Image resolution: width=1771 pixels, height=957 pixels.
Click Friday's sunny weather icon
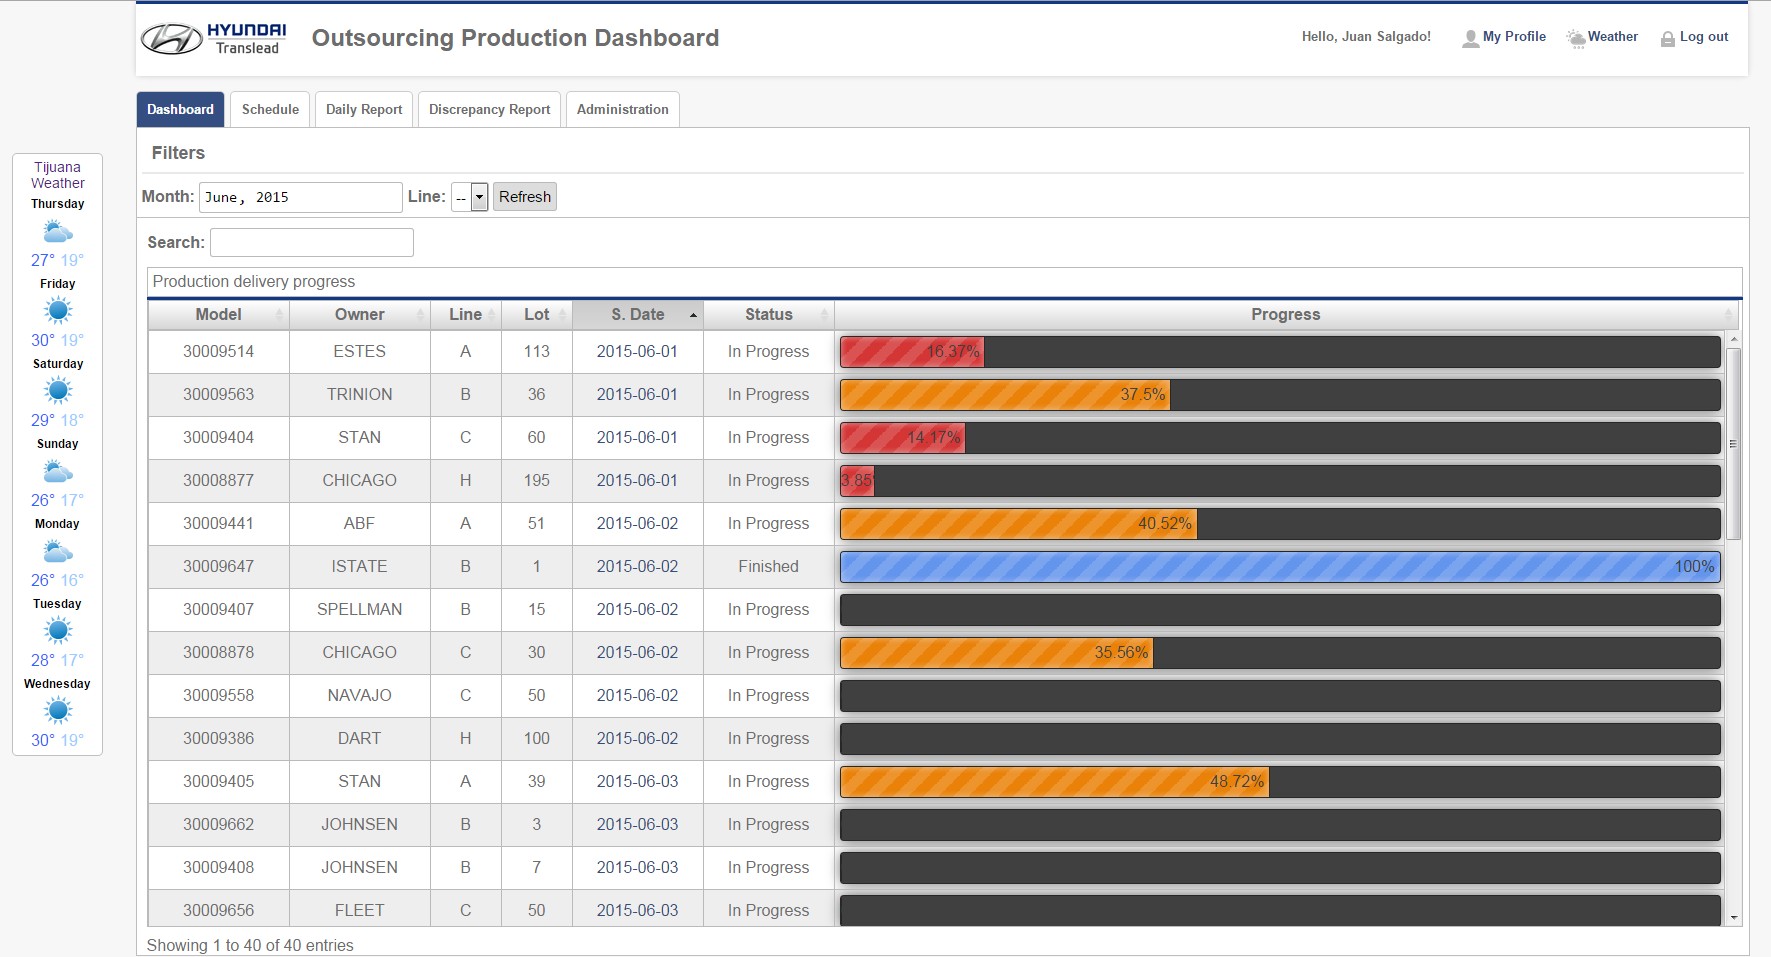(58, 311)
